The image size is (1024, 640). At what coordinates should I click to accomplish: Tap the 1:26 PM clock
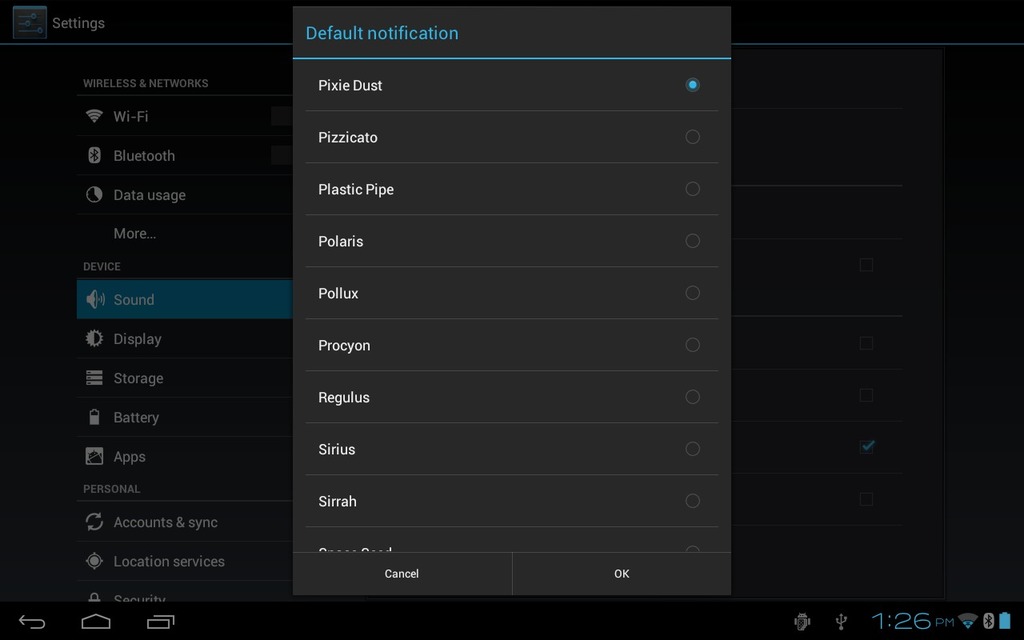coord(912,621)
